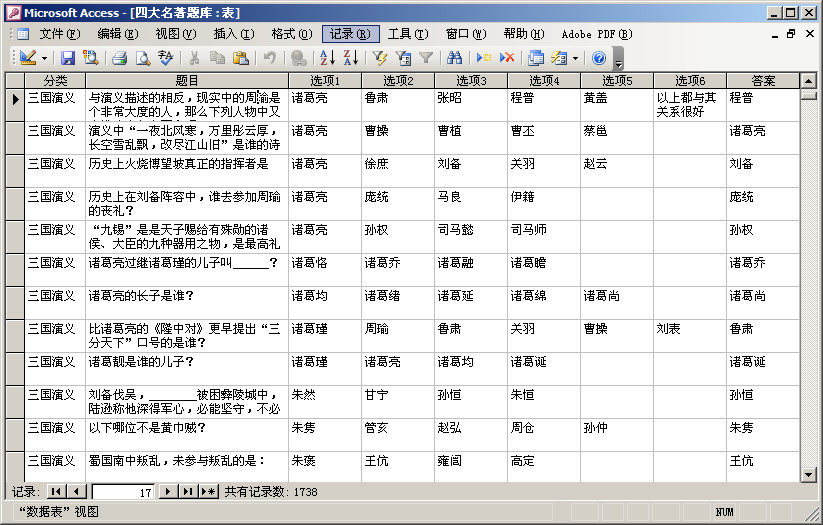Select the 选项2 column header

pyautogui.click(x=398, y=80)
